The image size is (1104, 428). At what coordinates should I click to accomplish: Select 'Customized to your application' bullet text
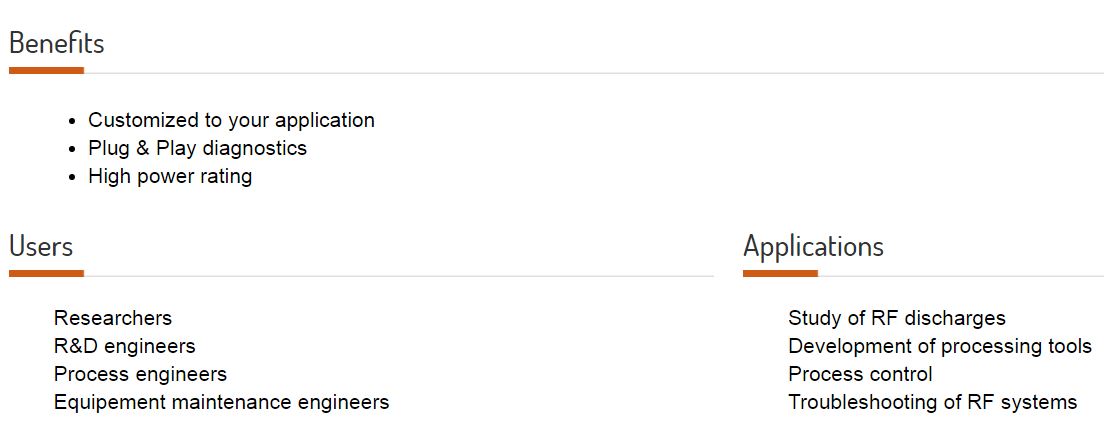231,120
